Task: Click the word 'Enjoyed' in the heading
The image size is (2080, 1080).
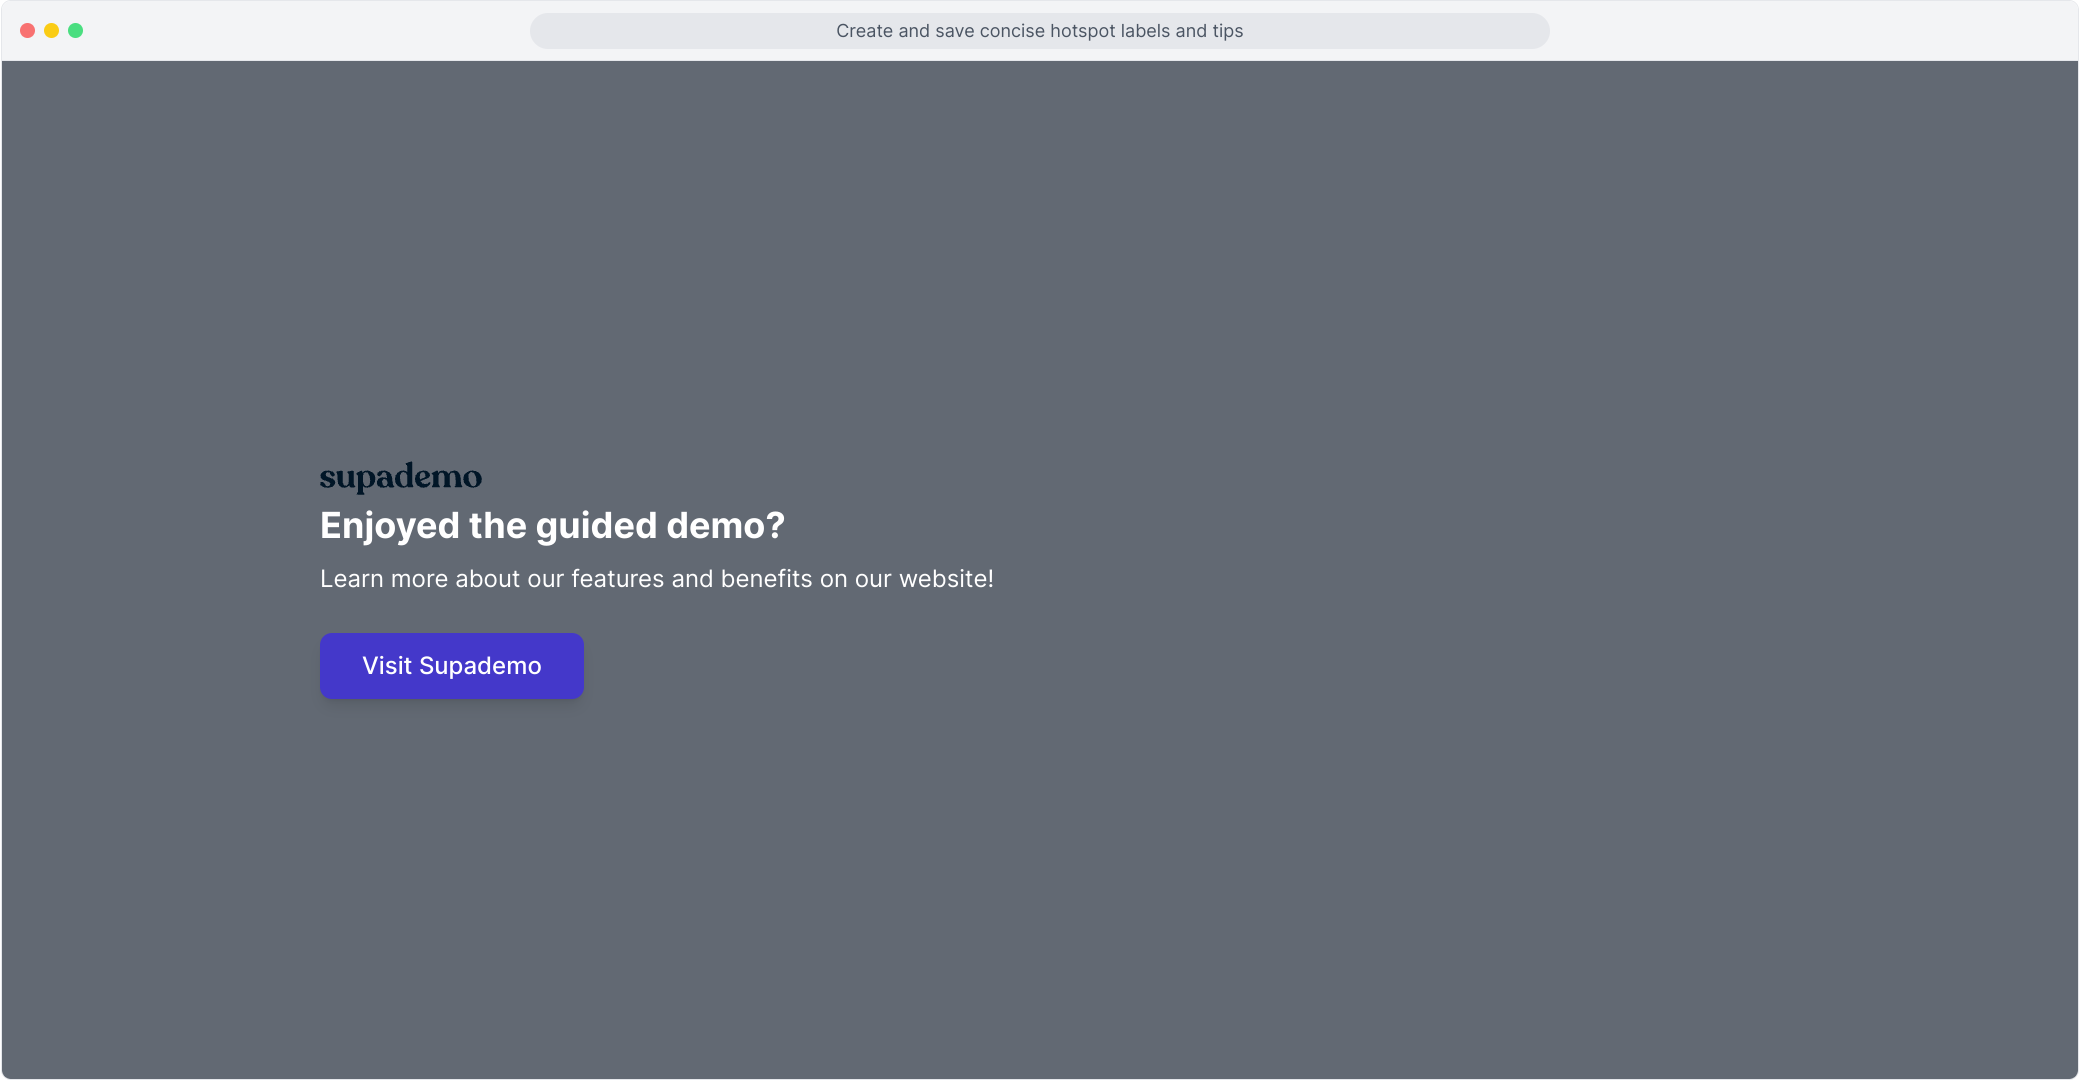Action: (x=389, y=526)
